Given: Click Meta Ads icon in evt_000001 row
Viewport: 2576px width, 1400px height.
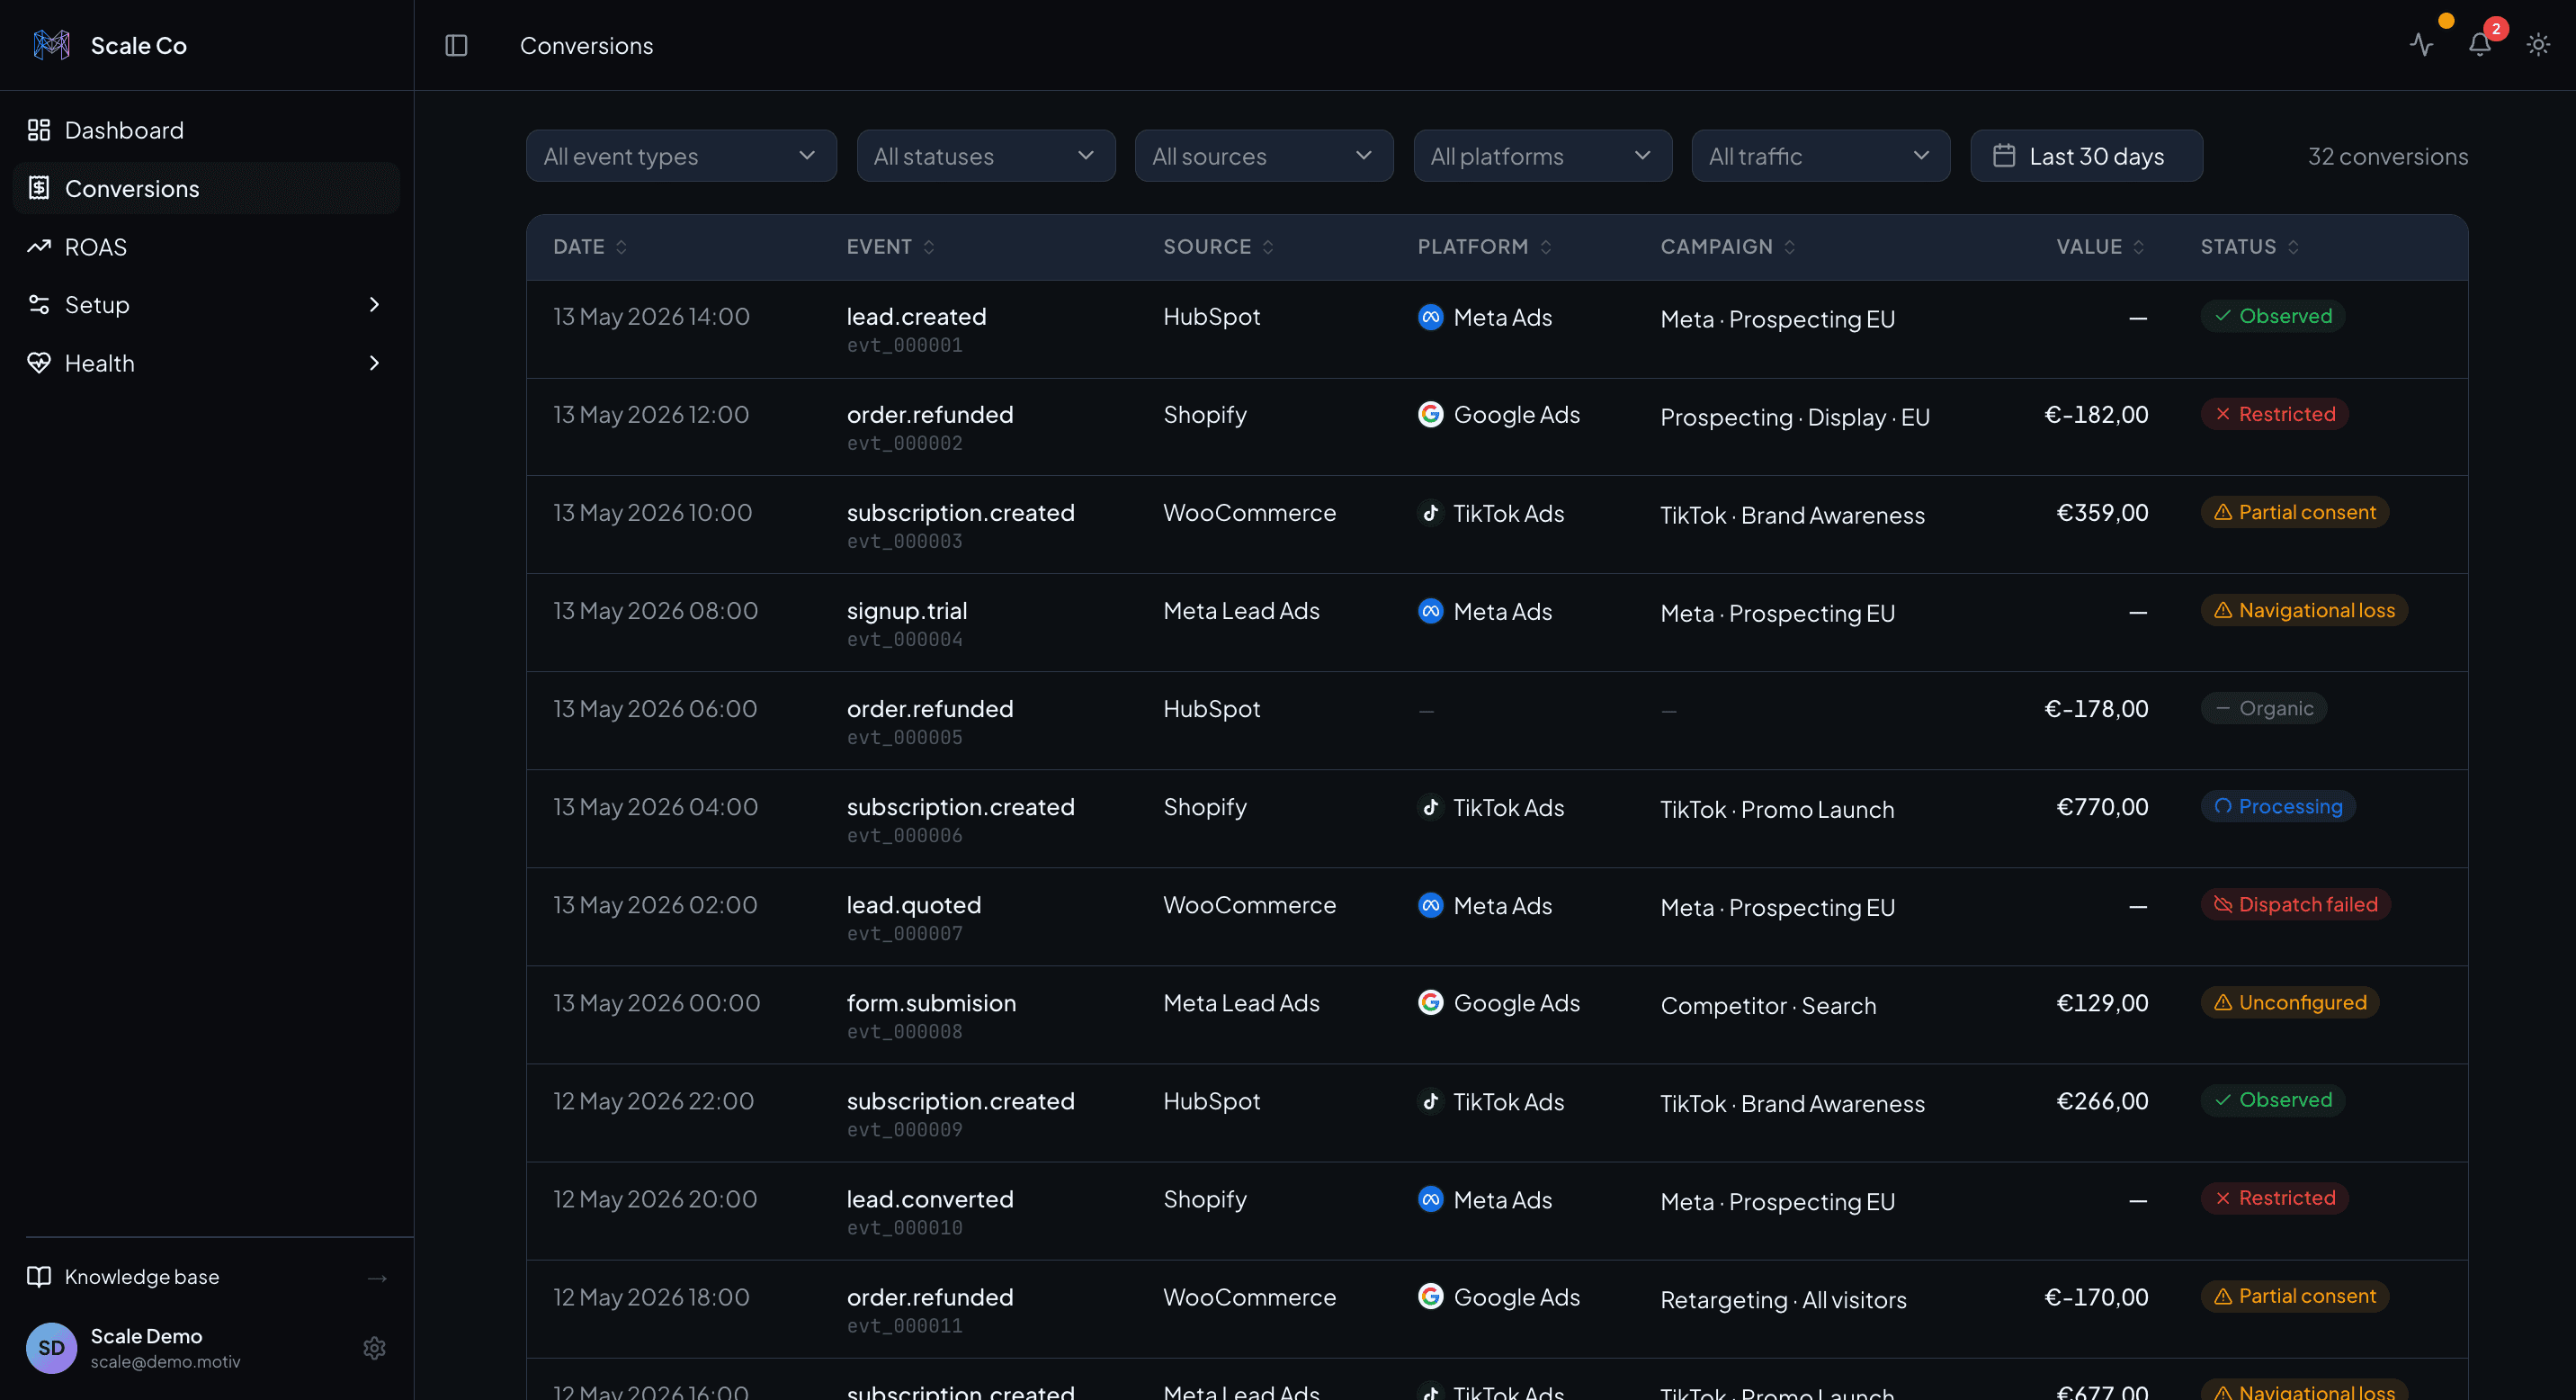Looking at the screenshot, I should [x=1431, y=317].
